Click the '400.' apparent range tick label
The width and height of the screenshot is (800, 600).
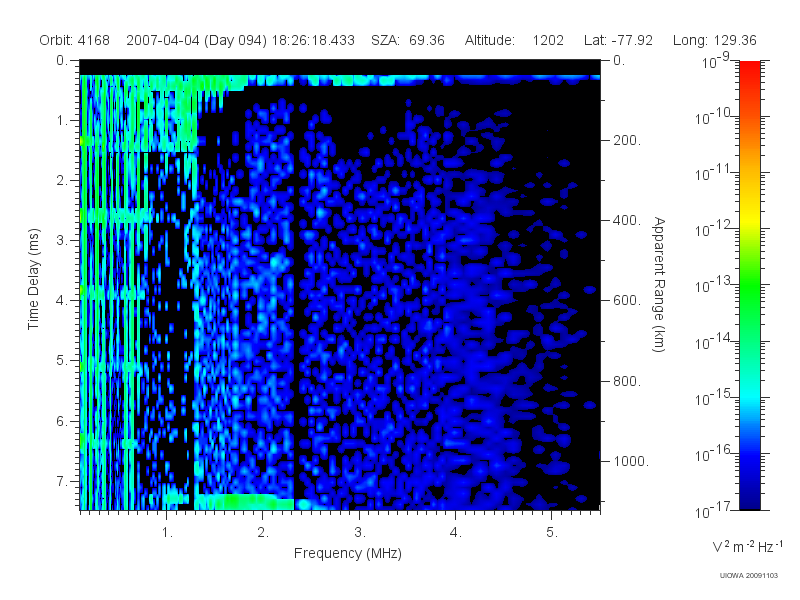[x=627, y=220]
